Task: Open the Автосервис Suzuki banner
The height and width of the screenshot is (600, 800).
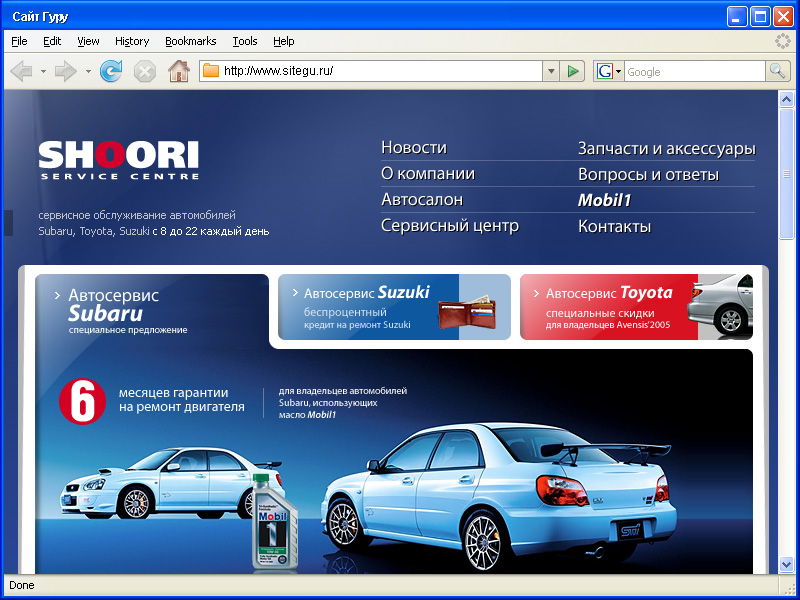Action: pos(394,307)
